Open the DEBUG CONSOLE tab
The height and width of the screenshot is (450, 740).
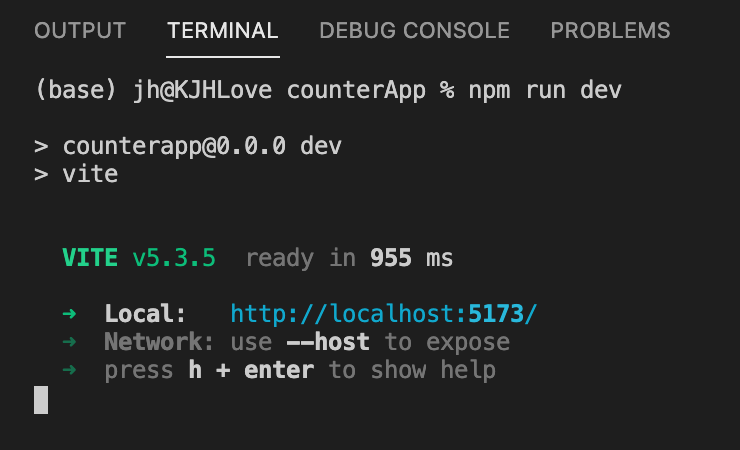tap(414, 31)
